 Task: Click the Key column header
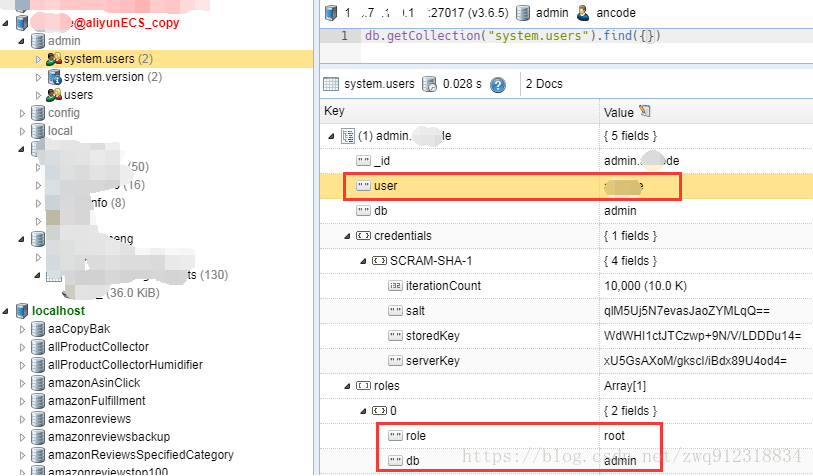coord(335,111)
